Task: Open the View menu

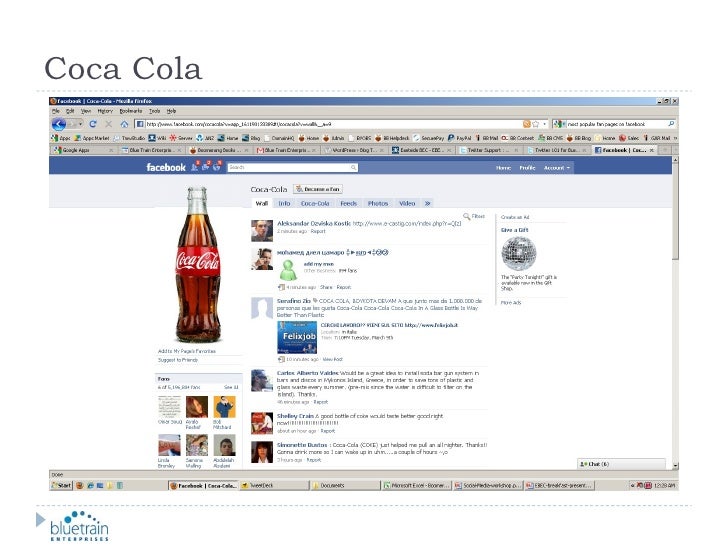Action: (x=86, y=111)
